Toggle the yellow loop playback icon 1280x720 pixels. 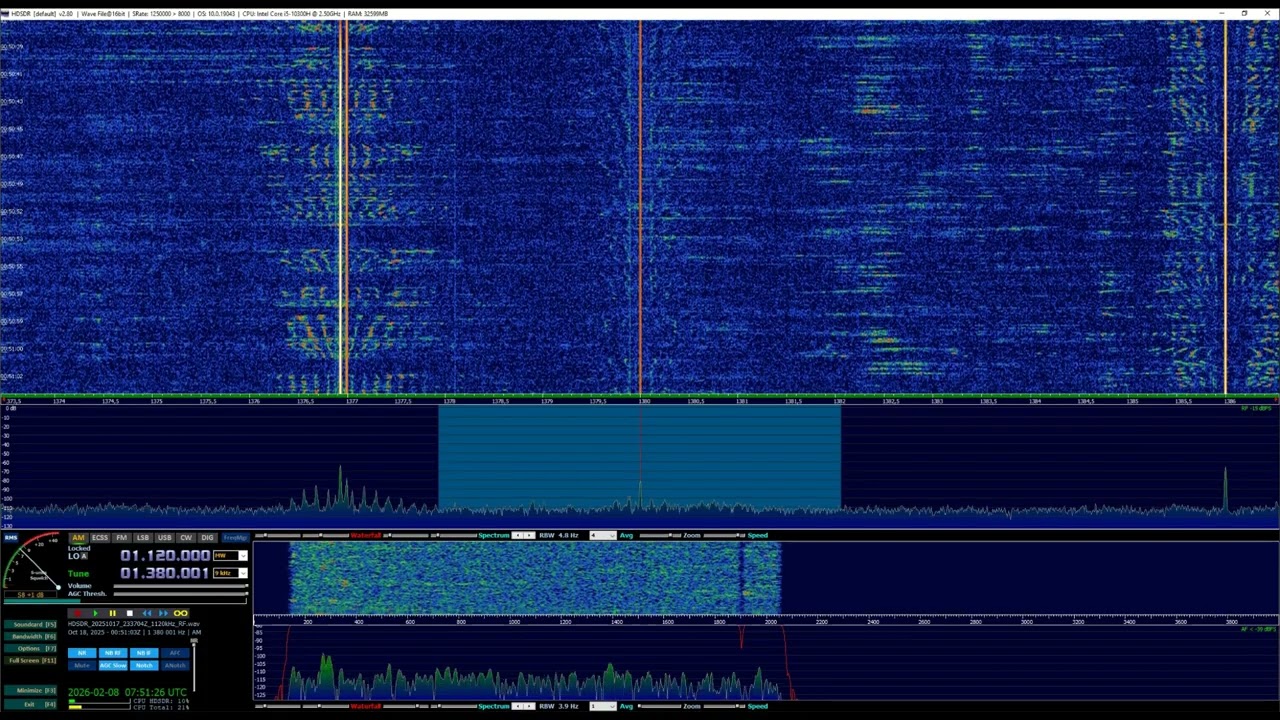click(180, 613)
